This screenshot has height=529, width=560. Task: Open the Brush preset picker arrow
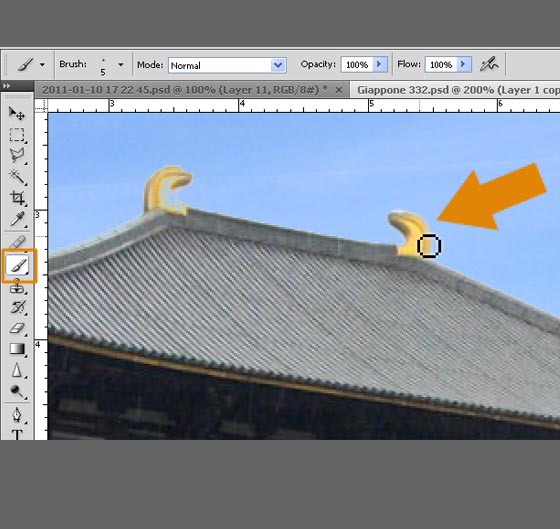coord(121,65)
